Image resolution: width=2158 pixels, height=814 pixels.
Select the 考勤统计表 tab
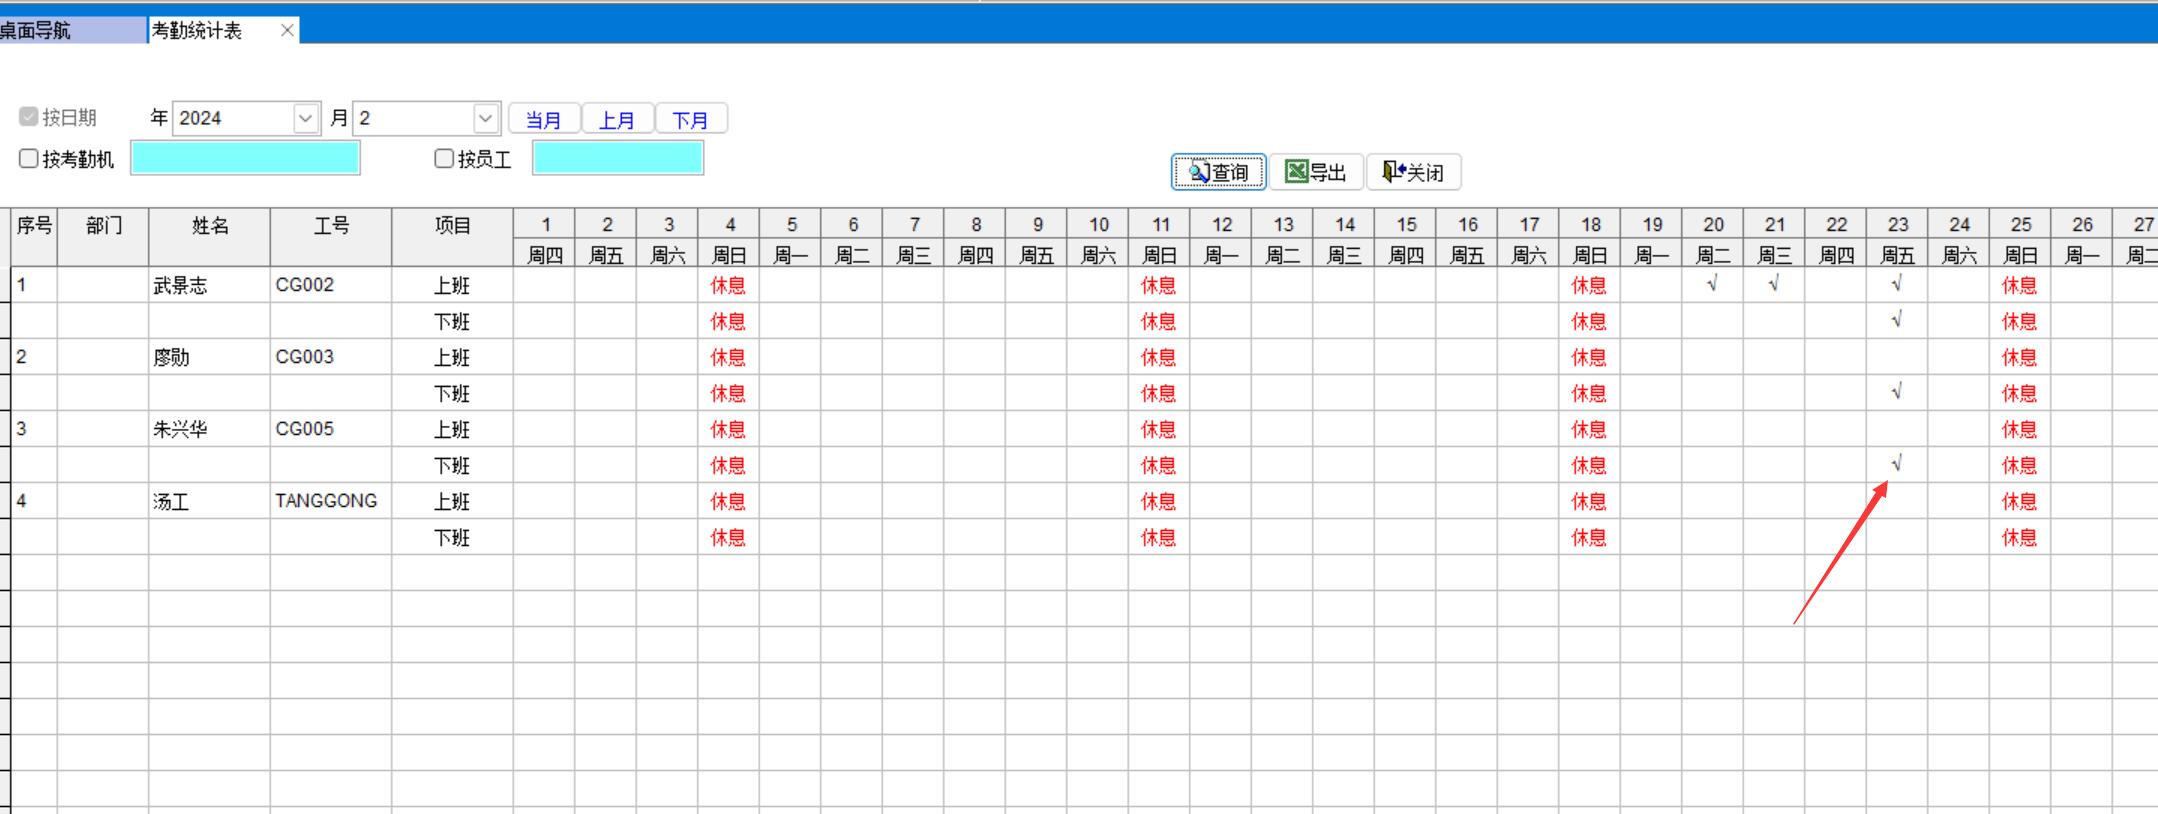(x=198, y=30)
